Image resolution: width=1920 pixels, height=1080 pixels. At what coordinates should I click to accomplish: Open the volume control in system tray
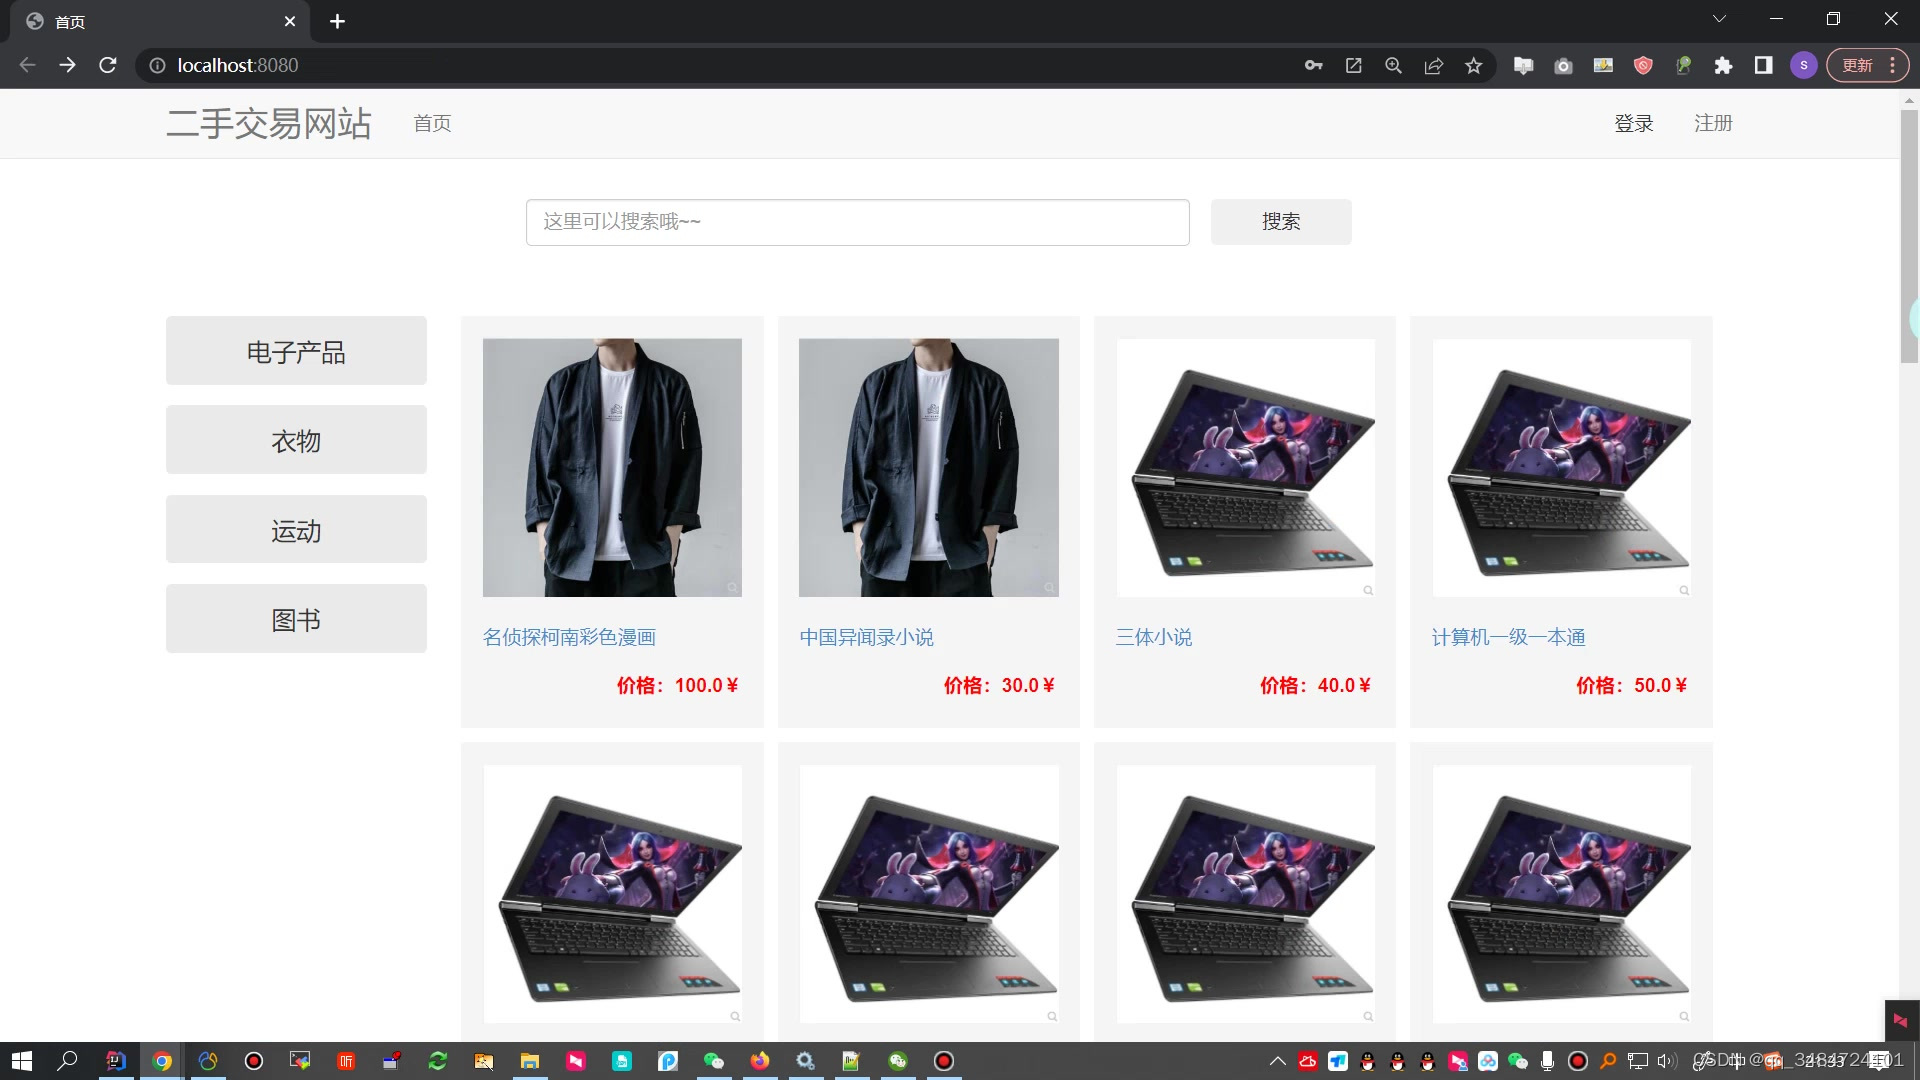point(1666,1061)
